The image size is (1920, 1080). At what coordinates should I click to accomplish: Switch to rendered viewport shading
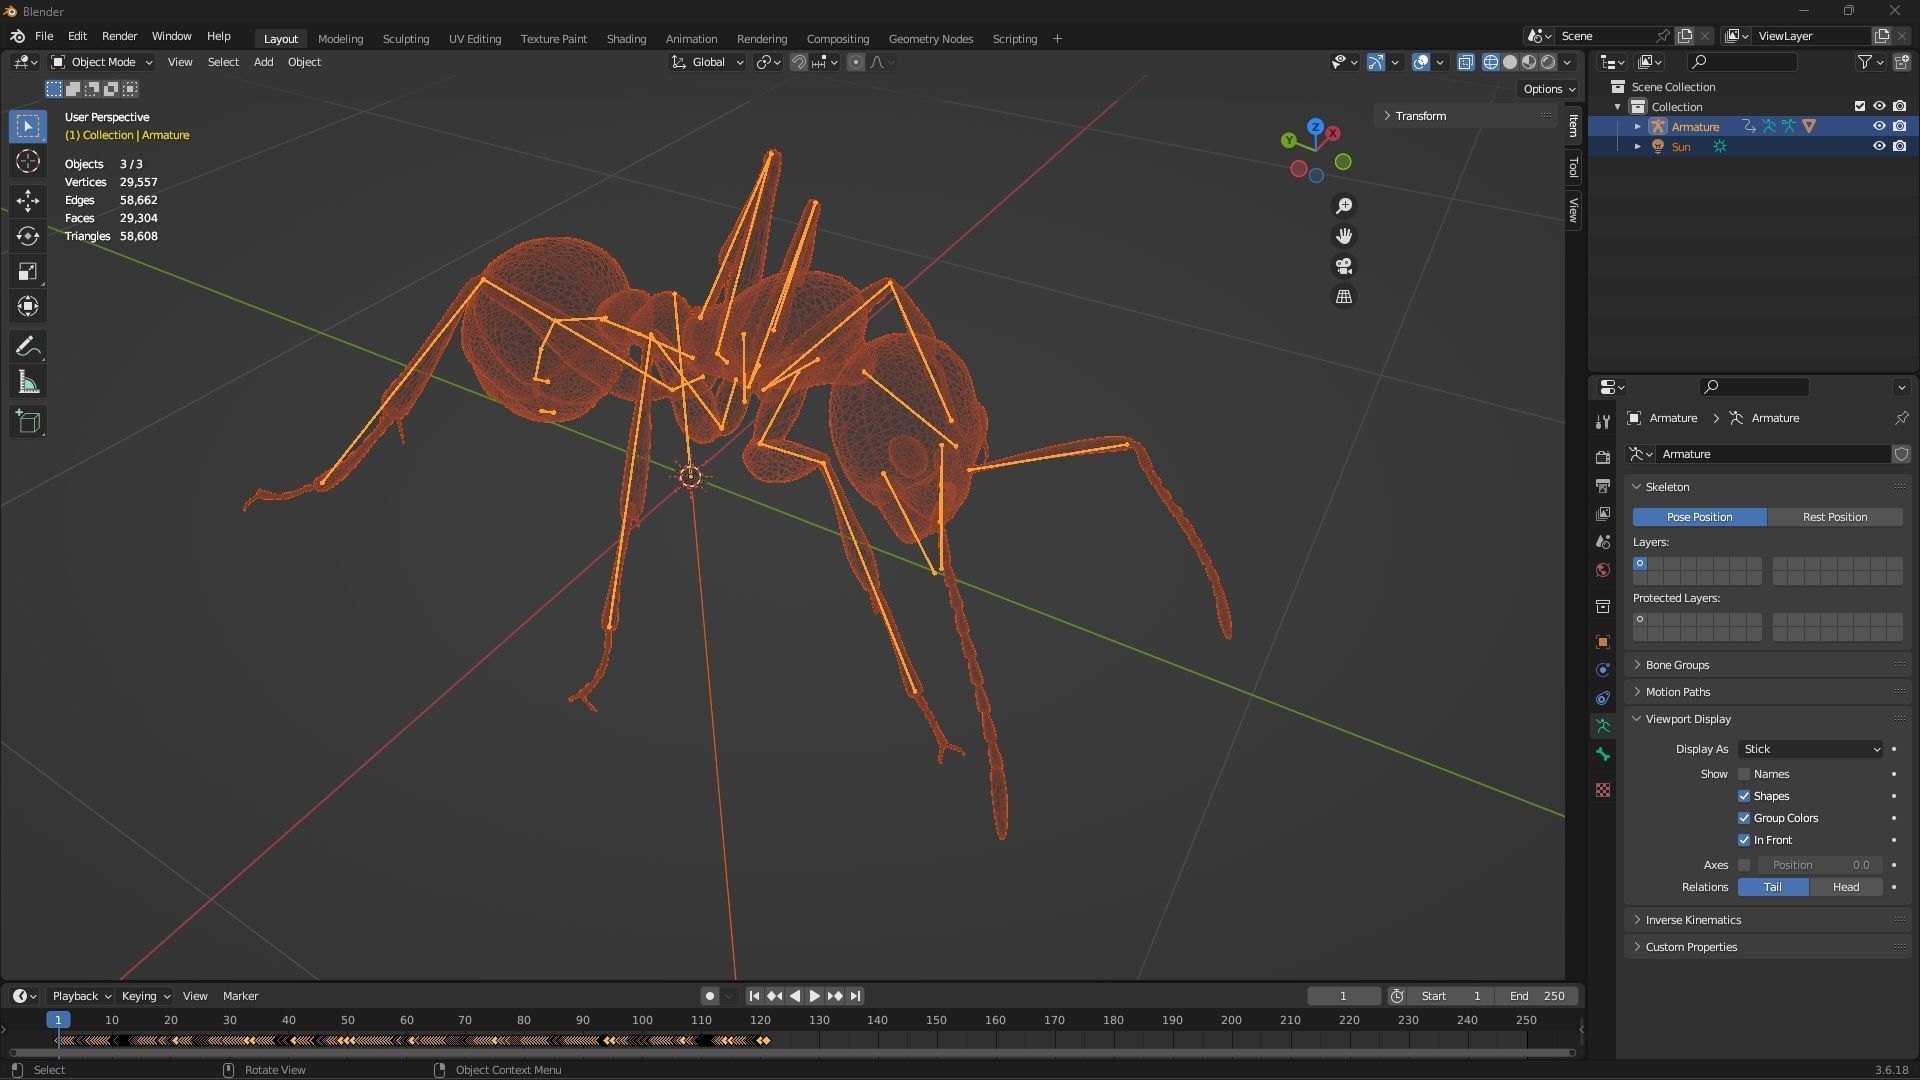point(1548,62)
